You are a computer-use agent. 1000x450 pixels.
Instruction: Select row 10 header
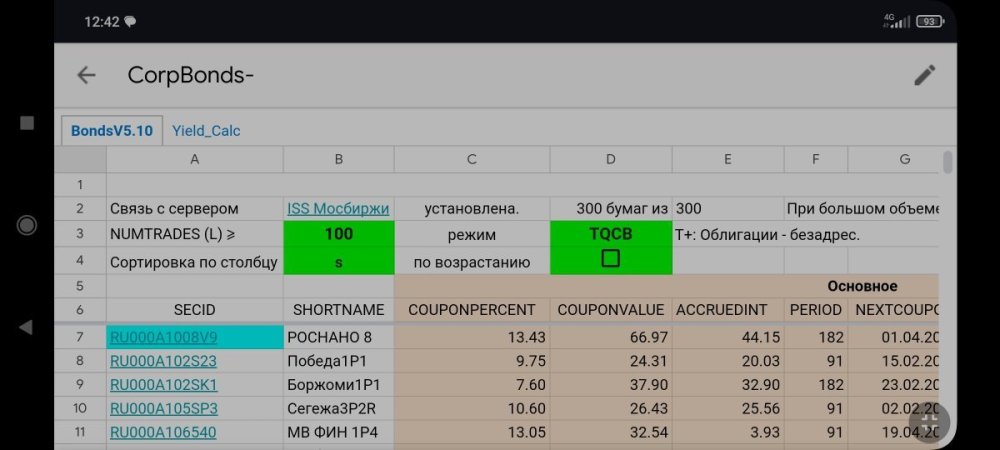[x=80, y=409]
